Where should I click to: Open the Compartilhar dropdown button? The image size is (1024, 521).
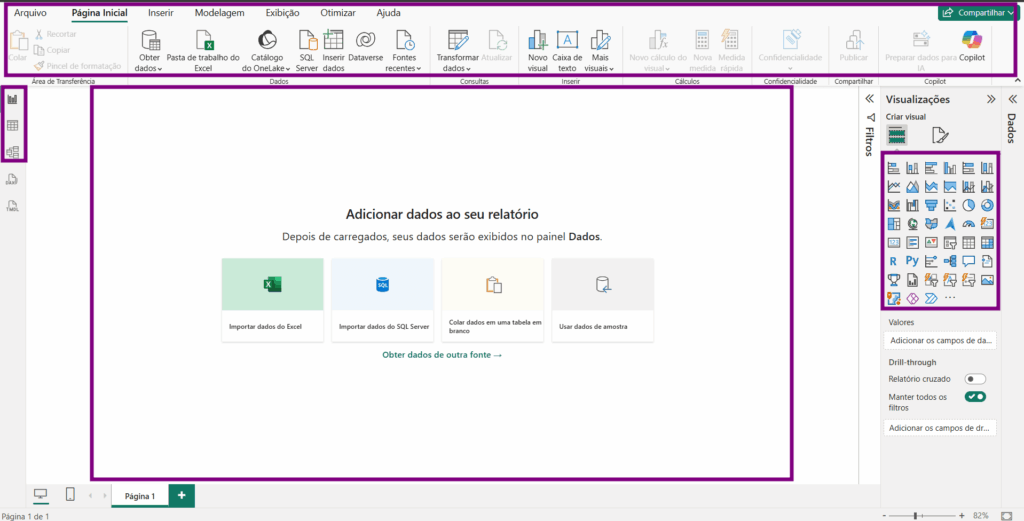978,12
